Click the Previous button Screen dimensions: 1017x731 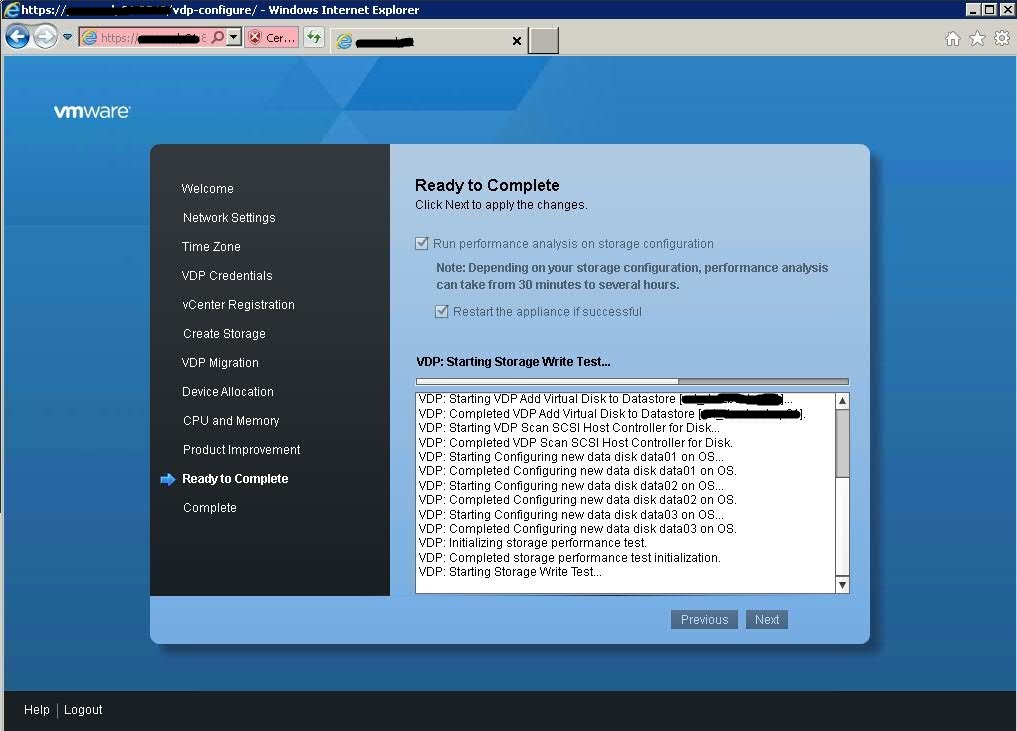click(x=704, y=619)
